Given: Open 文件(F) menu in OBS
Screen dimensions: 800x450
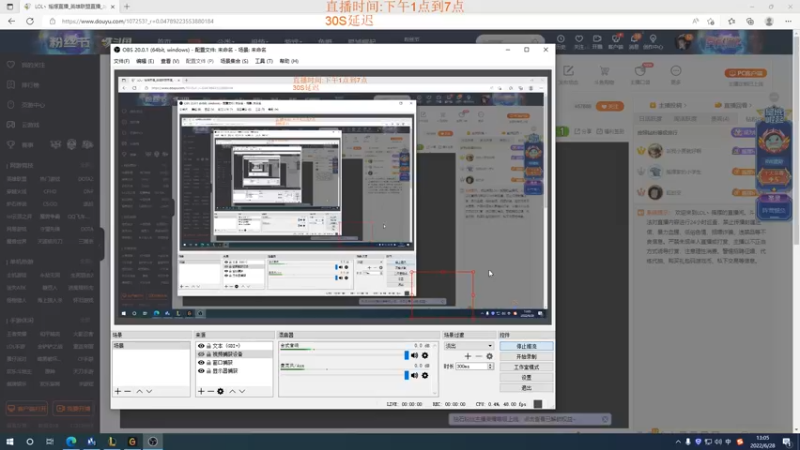Looking at the screenshot, I should point(121,61).
